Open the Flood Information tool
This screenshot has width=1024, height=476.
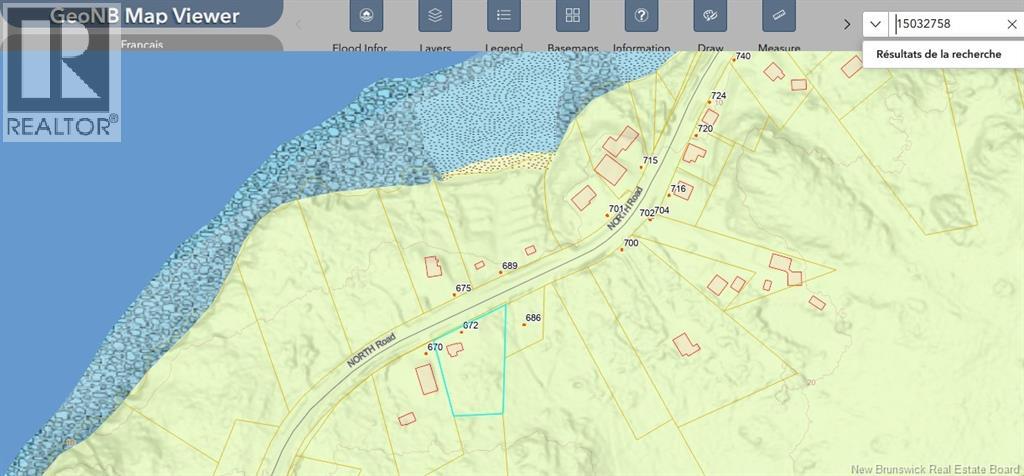coord(366,16)
